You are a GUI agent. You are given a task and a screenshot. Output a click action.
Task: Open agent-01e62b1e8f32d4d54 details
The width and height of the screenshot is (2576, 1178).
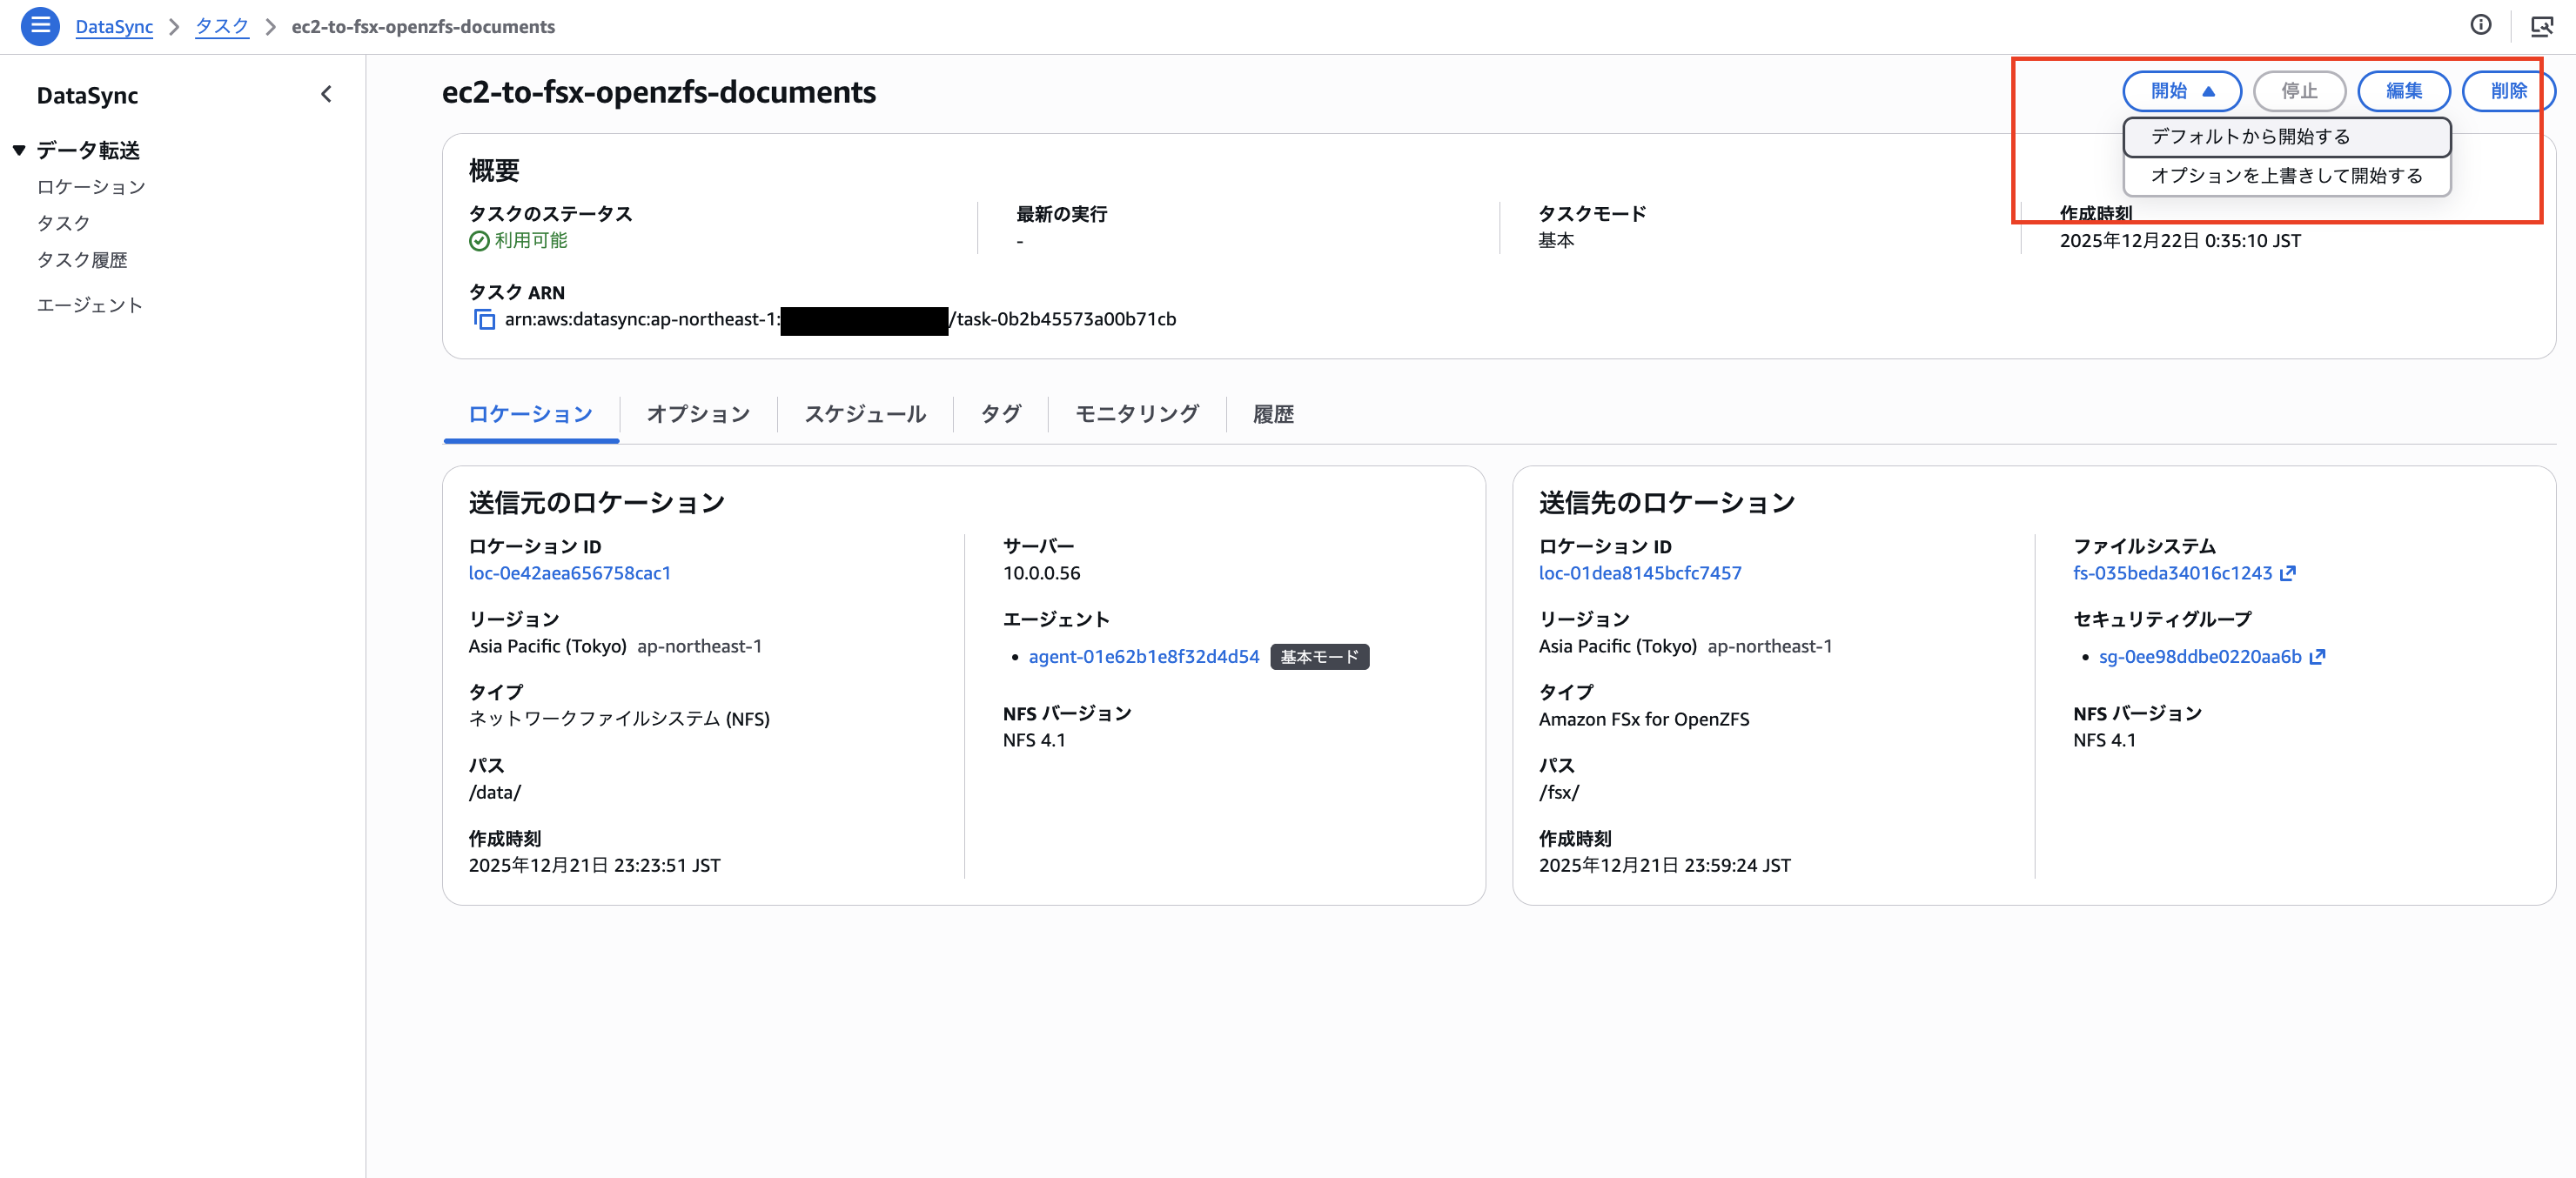1143,657
